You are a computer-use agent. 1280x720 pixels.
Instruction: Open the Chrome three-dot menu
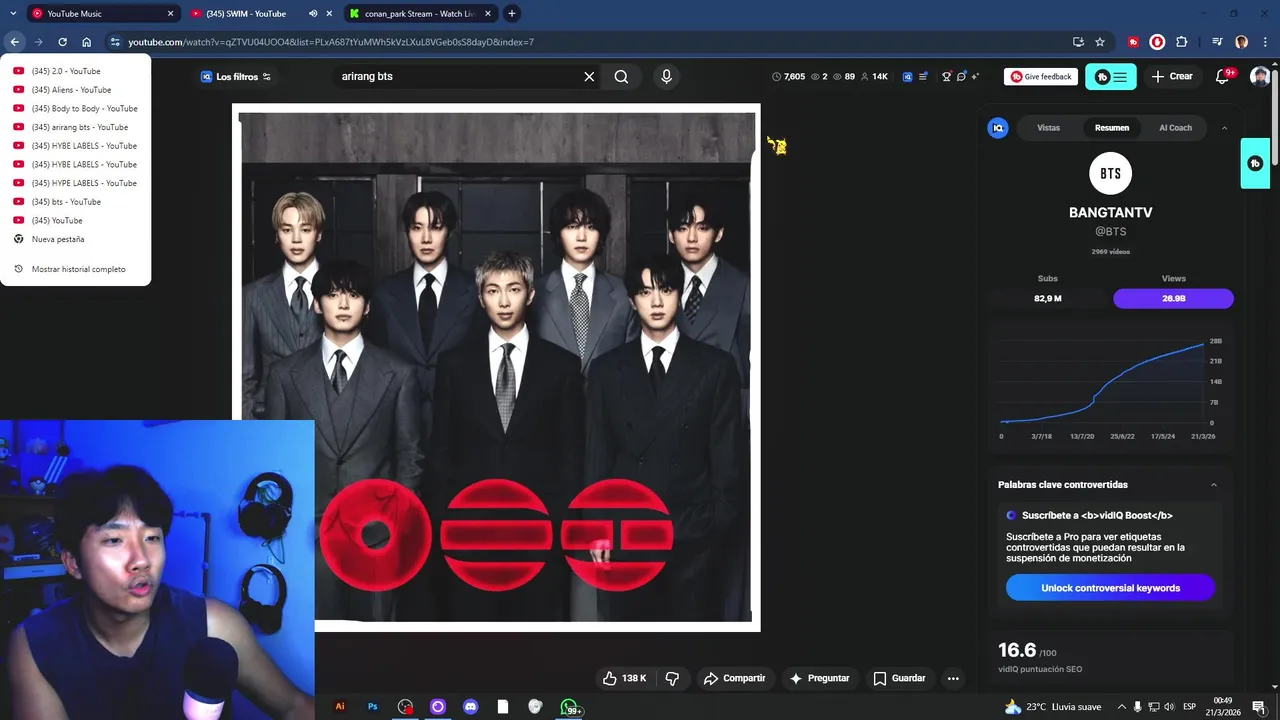pos(1263,42)
